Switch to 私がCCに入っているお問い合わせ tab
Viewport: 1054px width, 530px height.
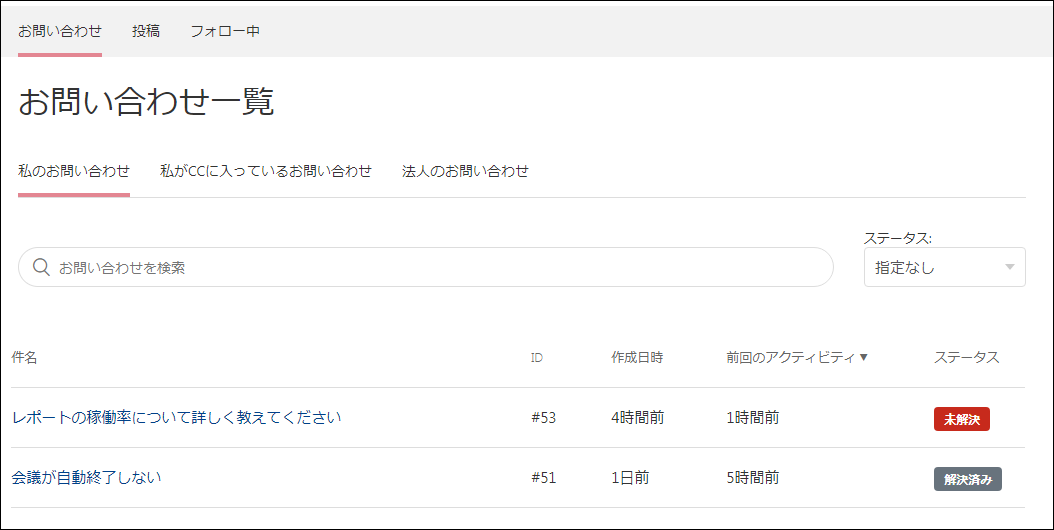click(x=266, y=171)
